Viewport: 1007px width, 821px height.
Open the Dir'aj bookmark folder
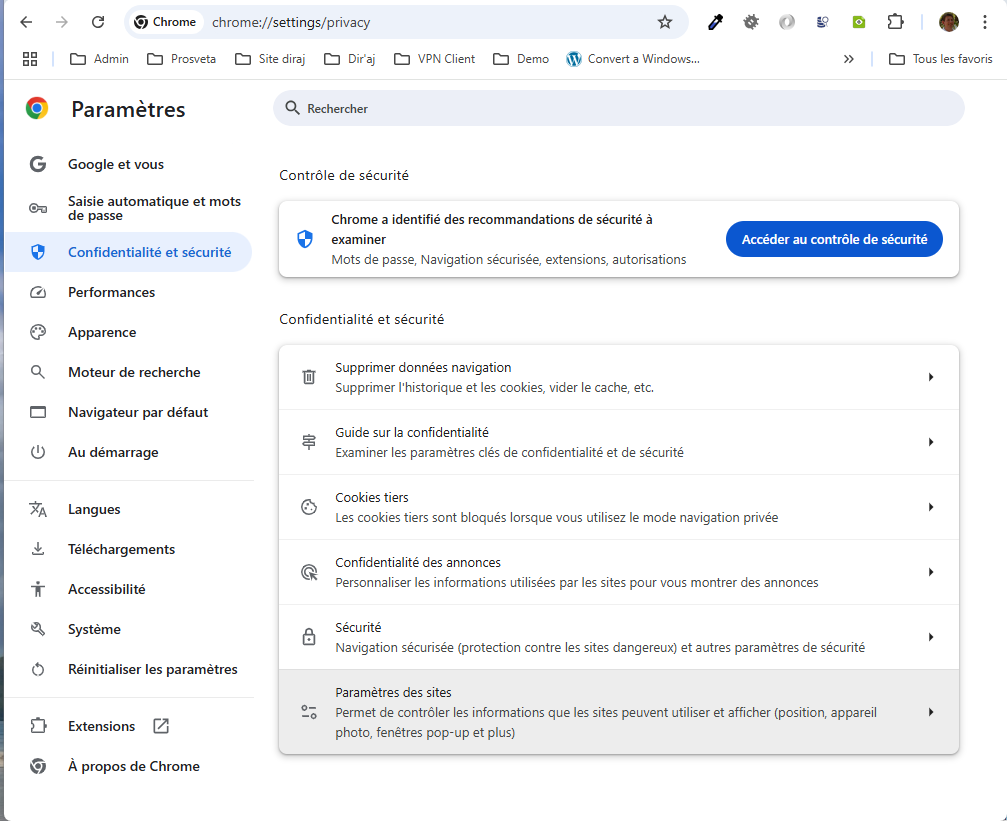click(x=349, y=59)
